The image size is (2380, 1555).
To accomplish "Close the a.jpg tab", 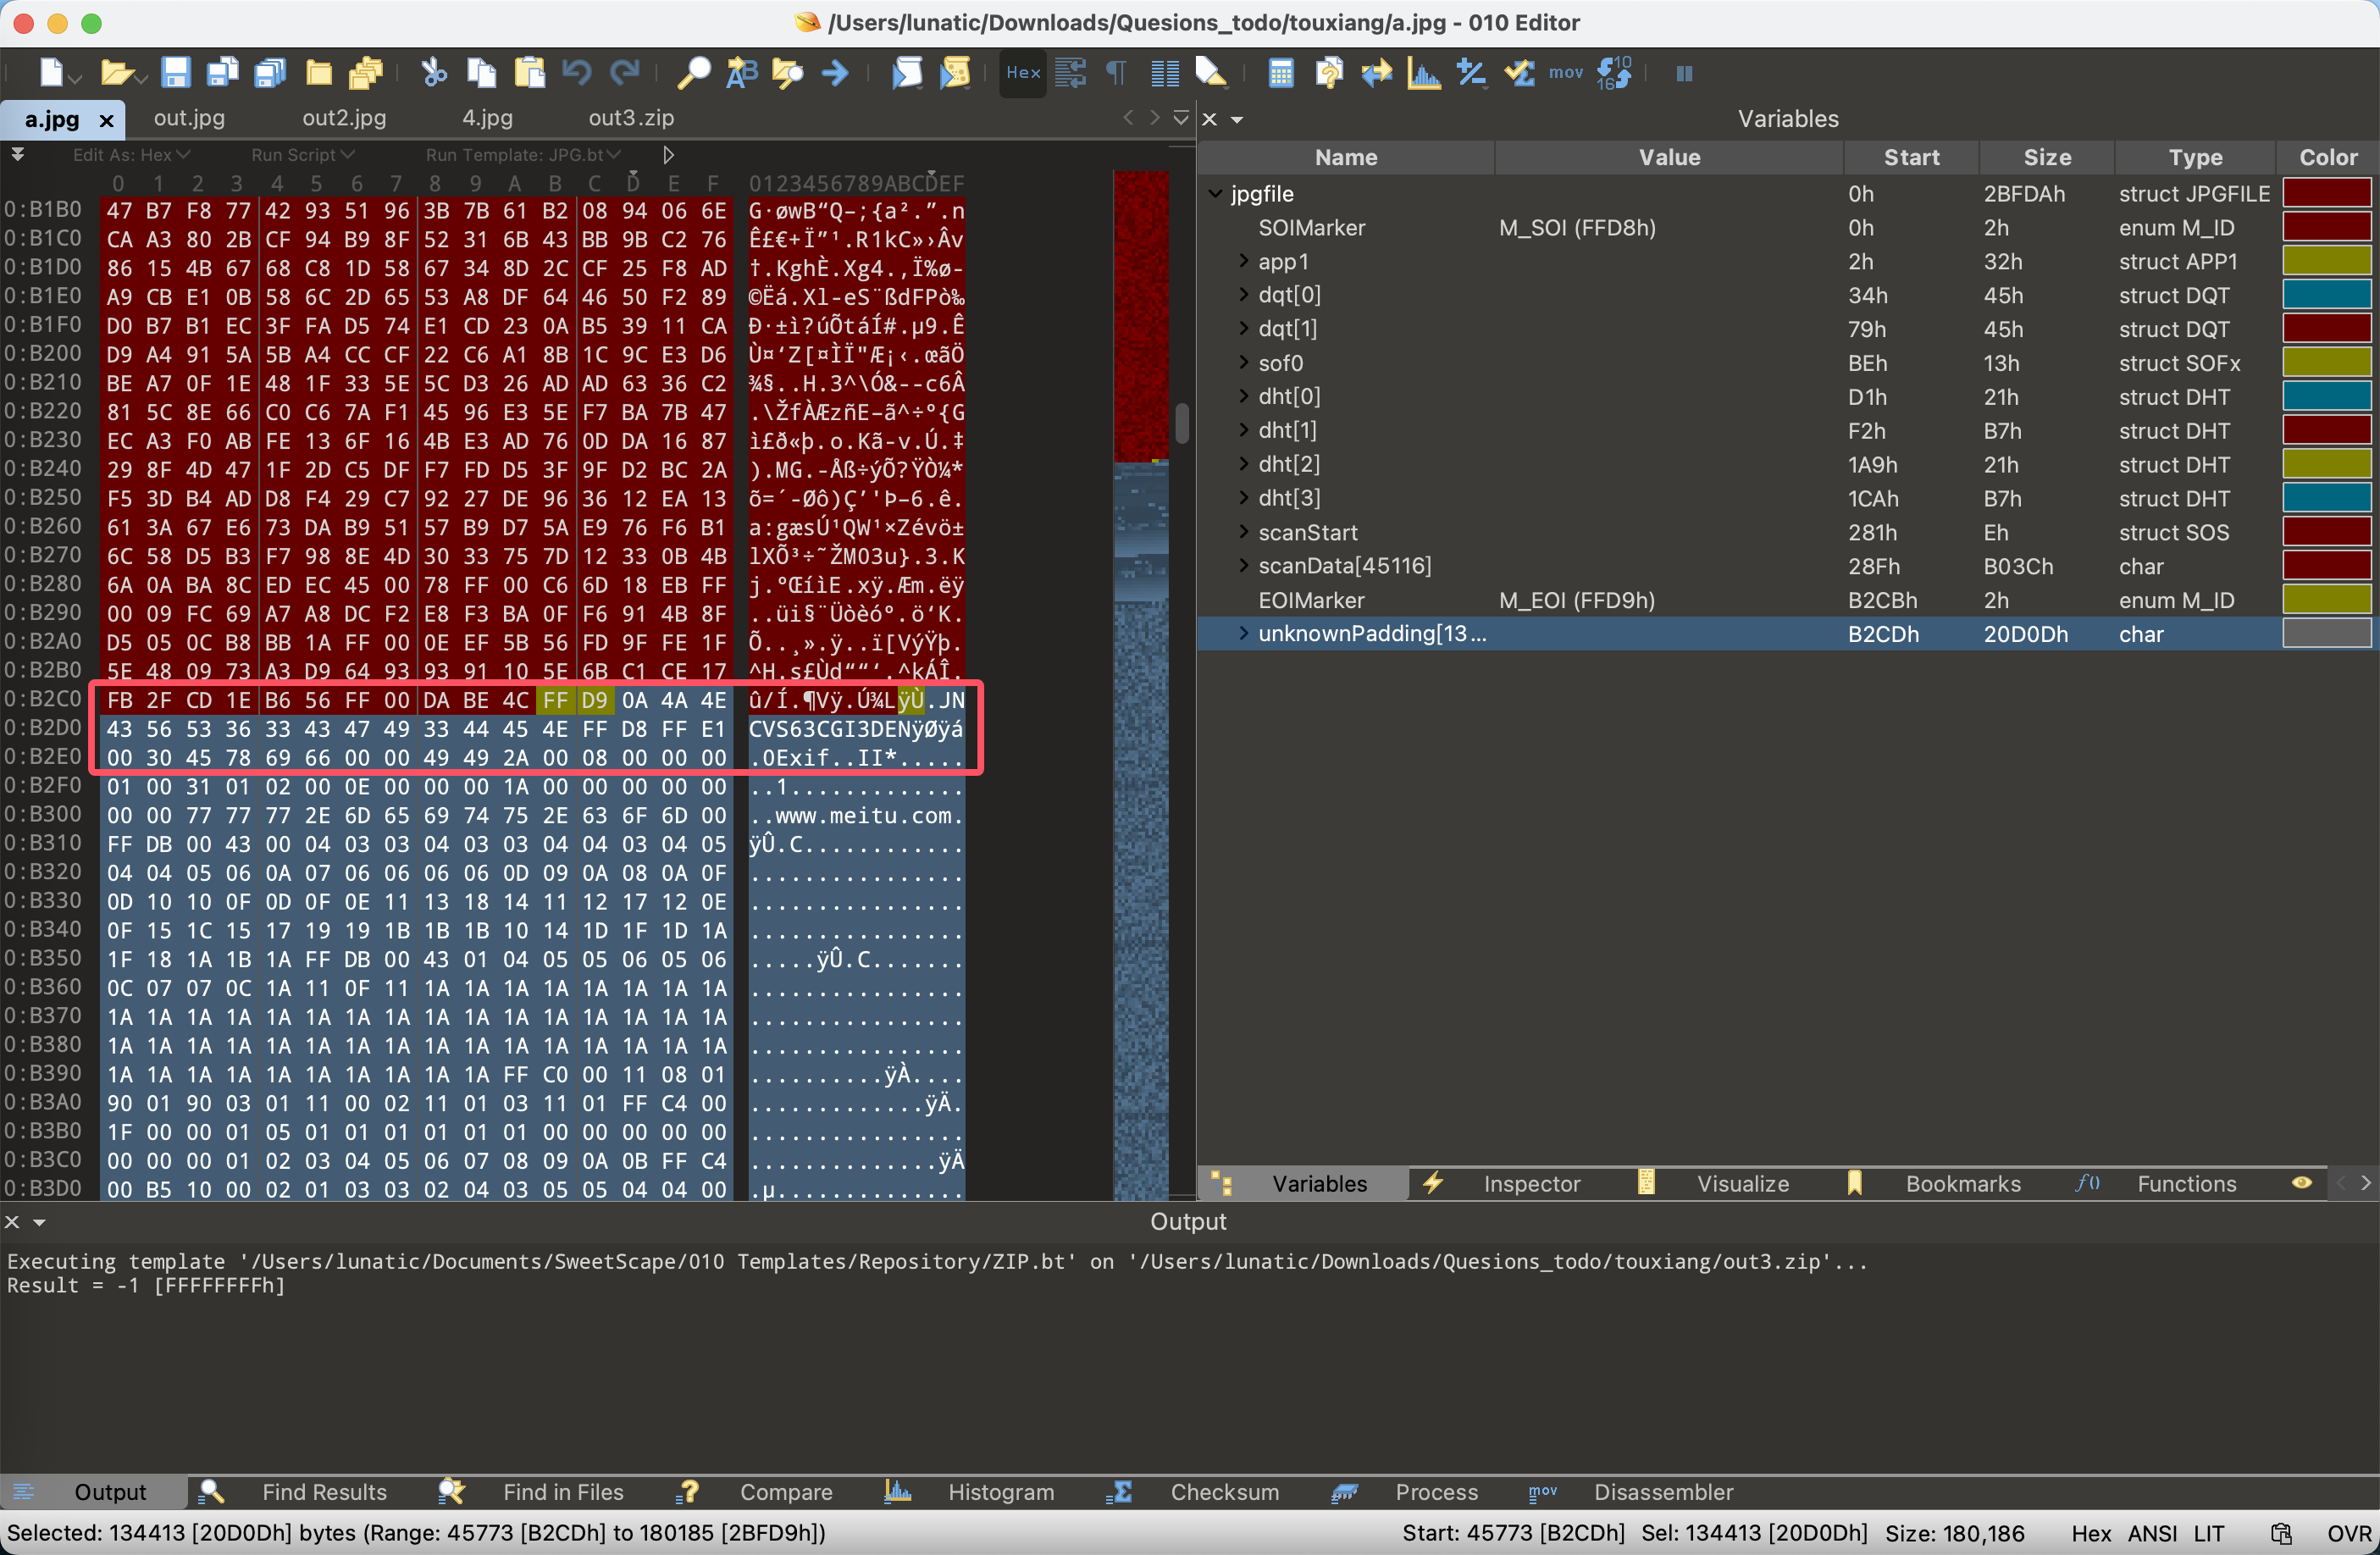I will [x=107, y=121].
